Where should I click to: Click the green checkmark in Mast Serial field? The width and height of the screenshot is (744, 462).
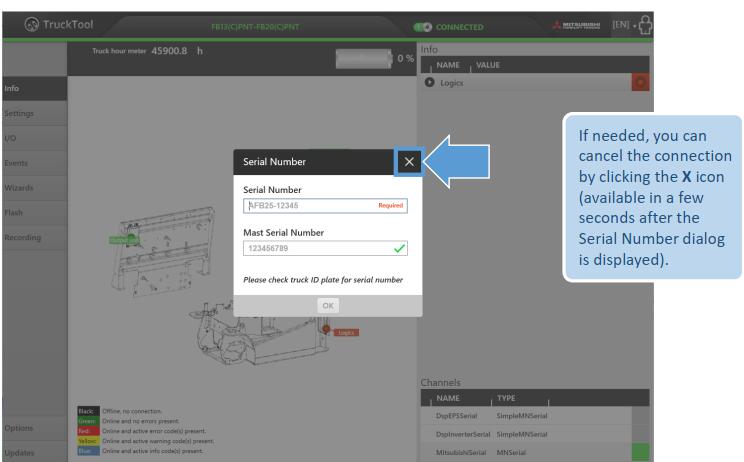click(x=400, y=248)
